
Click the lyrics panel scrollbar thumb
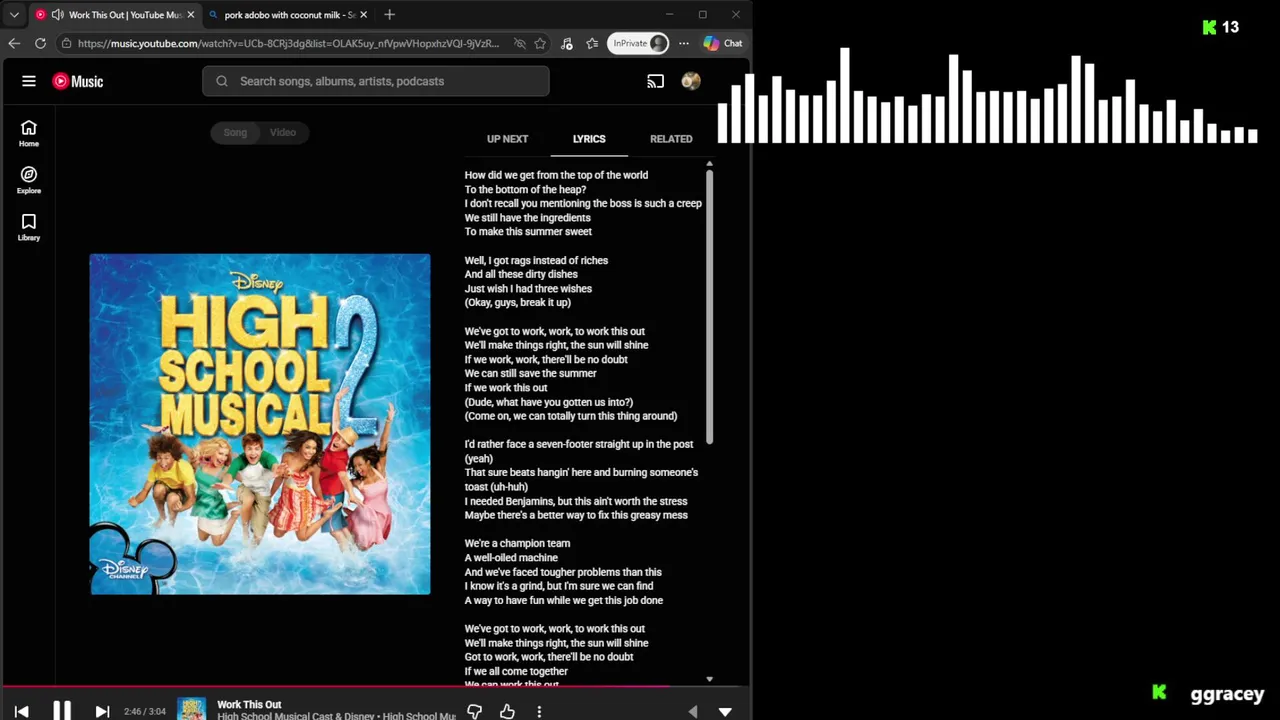[709, 305]
